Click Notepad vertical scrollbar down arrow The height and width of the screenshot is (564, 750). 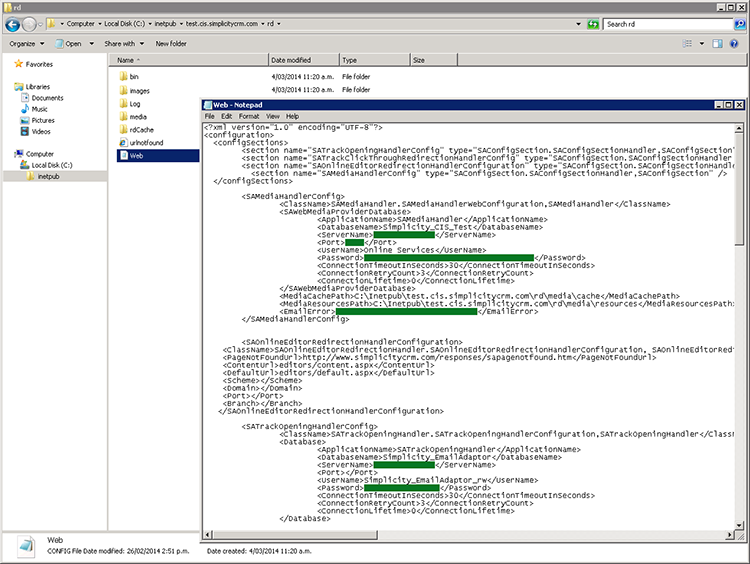pos(739,526)
